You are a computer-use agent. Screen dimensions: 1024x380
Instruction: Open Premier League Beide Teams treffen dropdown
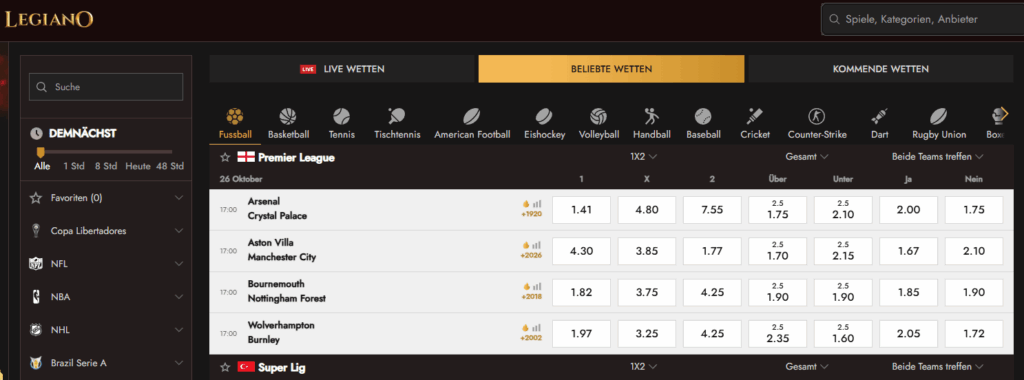pyautogui.click(x=938, y=157)
